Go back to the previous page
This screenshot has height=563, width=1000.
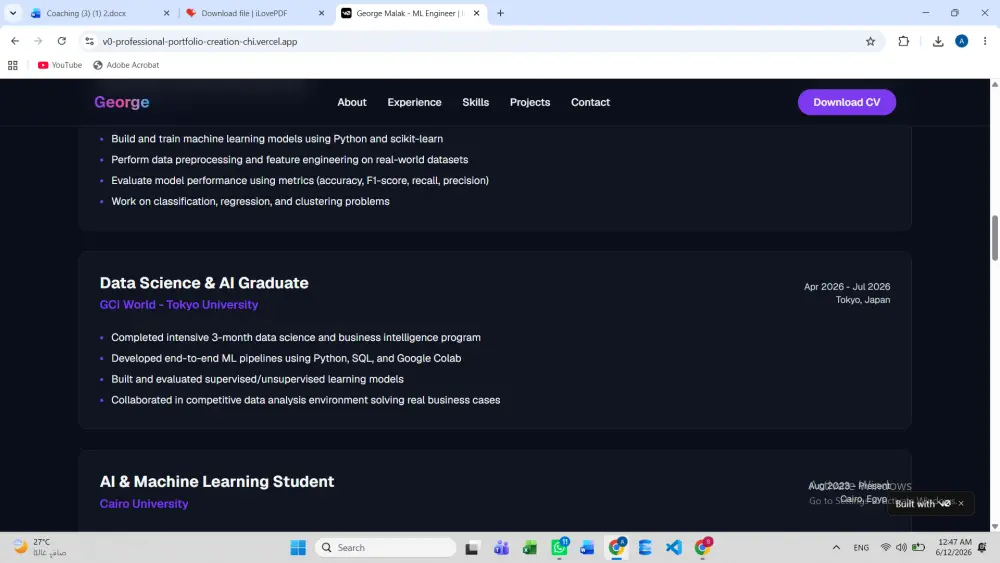pos(15,41)
